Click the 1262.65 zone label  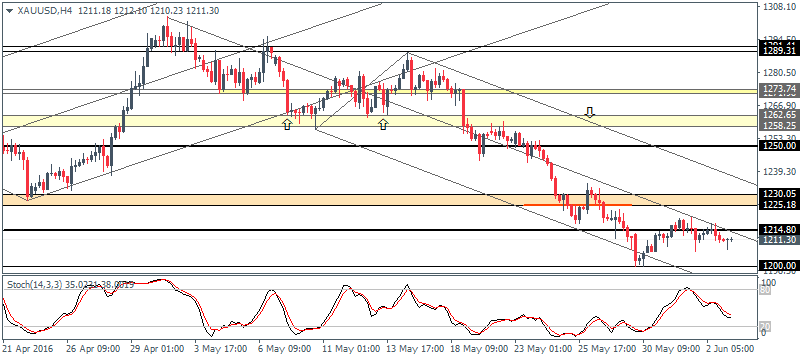point(779,115)
